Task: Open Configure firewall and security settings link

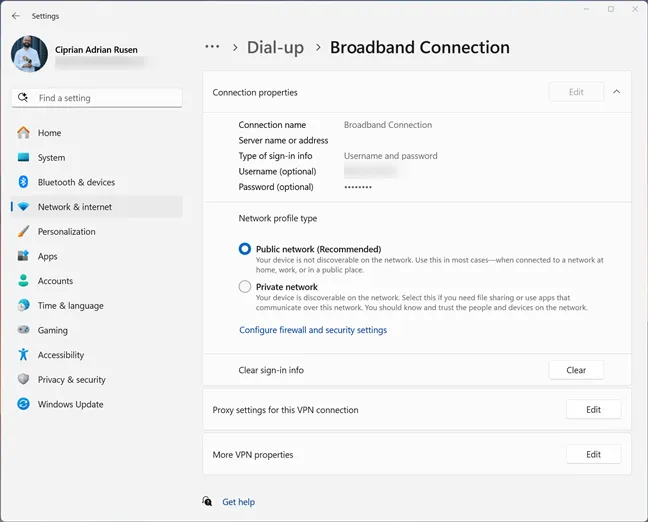Action: (313, 330)
